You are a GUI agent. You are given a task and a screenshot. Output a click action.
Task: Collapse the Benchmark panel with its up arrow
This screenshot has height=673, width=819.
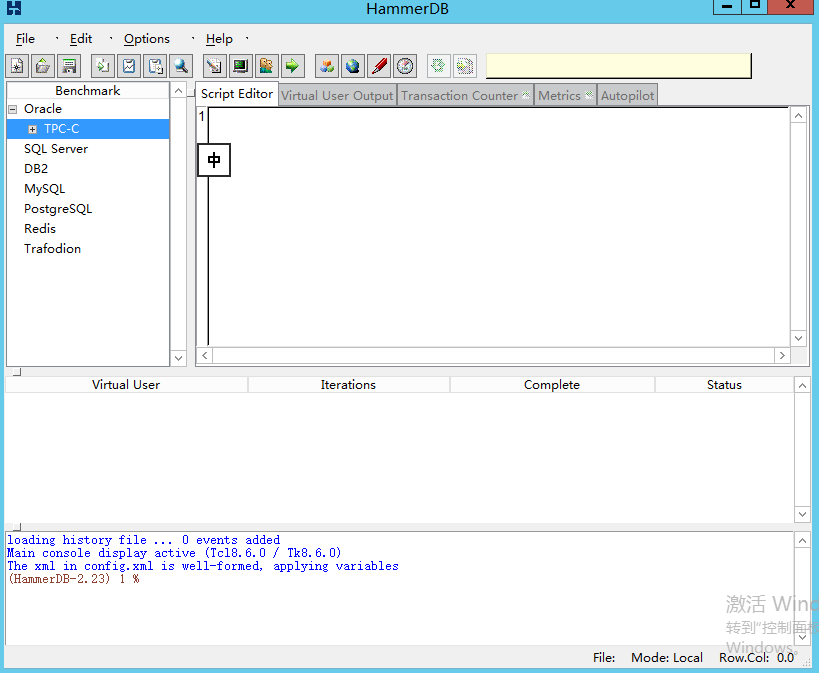pyautogui.click(x=178, y=89)
